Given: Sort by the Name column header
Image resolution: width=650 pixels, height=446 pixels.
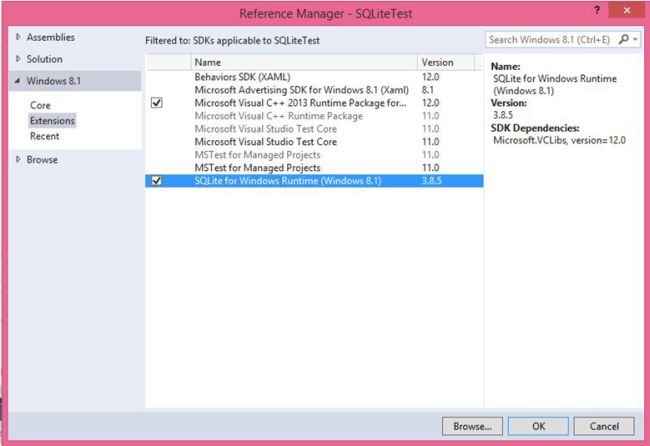Looking at the screenshot, I should click(304, 62).
